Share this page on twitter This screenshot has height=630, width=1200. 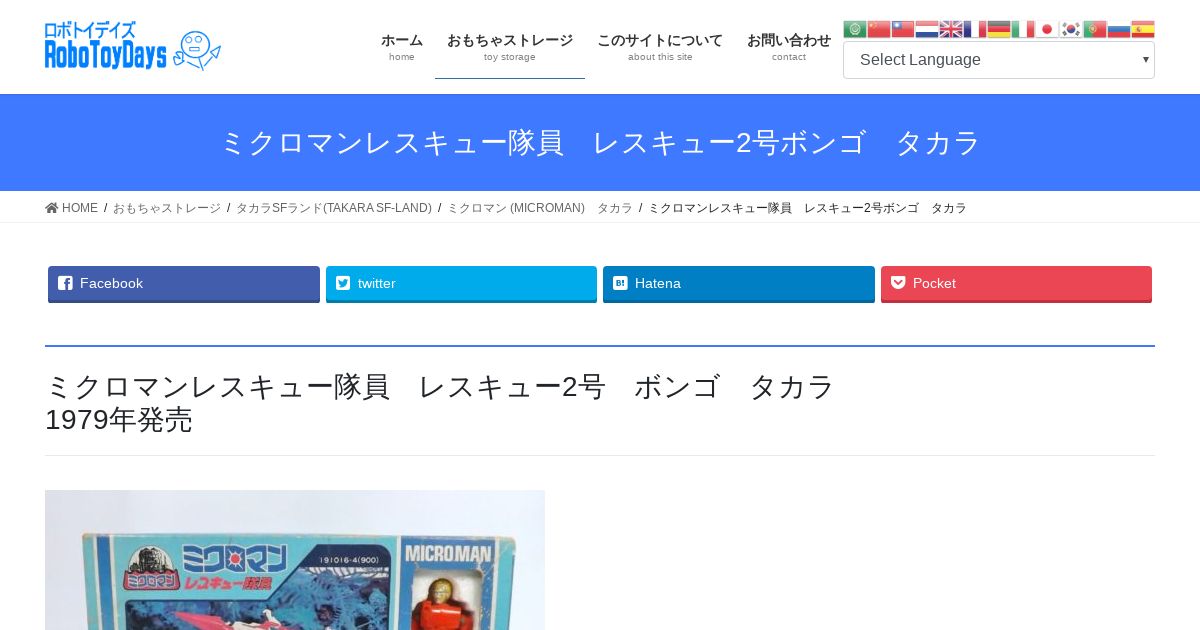point(461,284)
